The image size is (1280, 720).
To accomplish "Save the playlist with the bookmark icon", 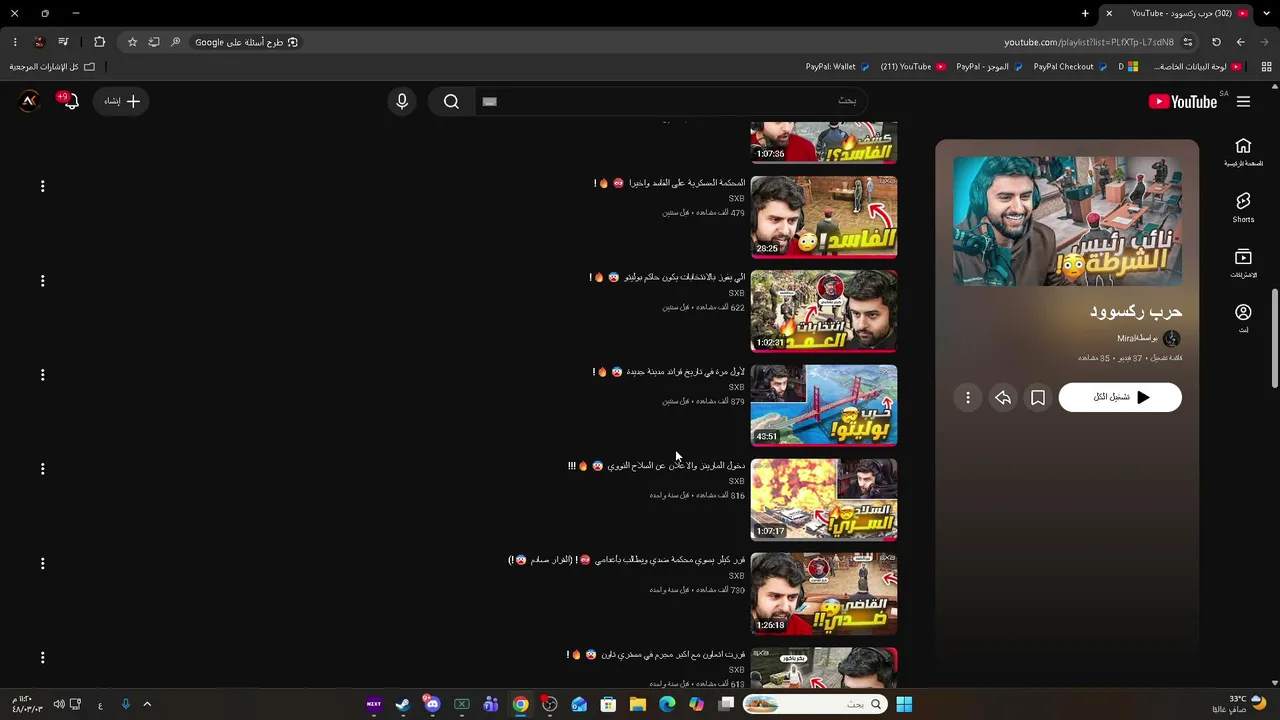I will 1038,398.
